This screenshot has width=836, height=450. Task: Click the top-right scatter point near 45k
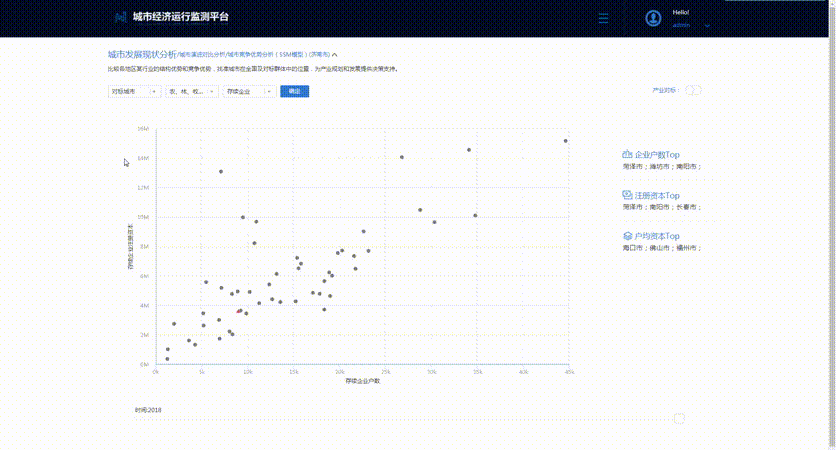566,141
